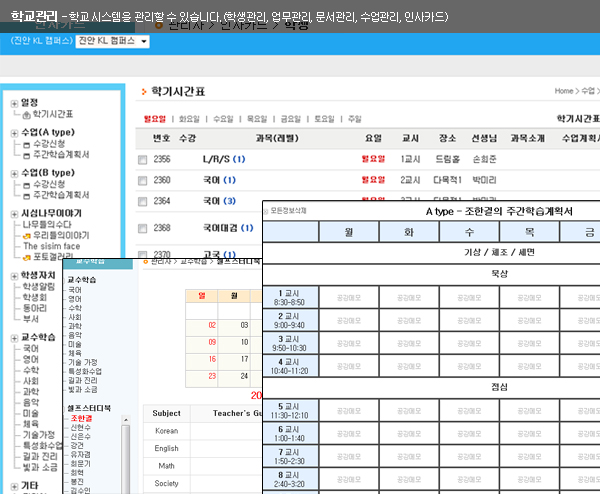
Task: Collapse the 학생자치 tree section
Action: click(x=13, y=275)
